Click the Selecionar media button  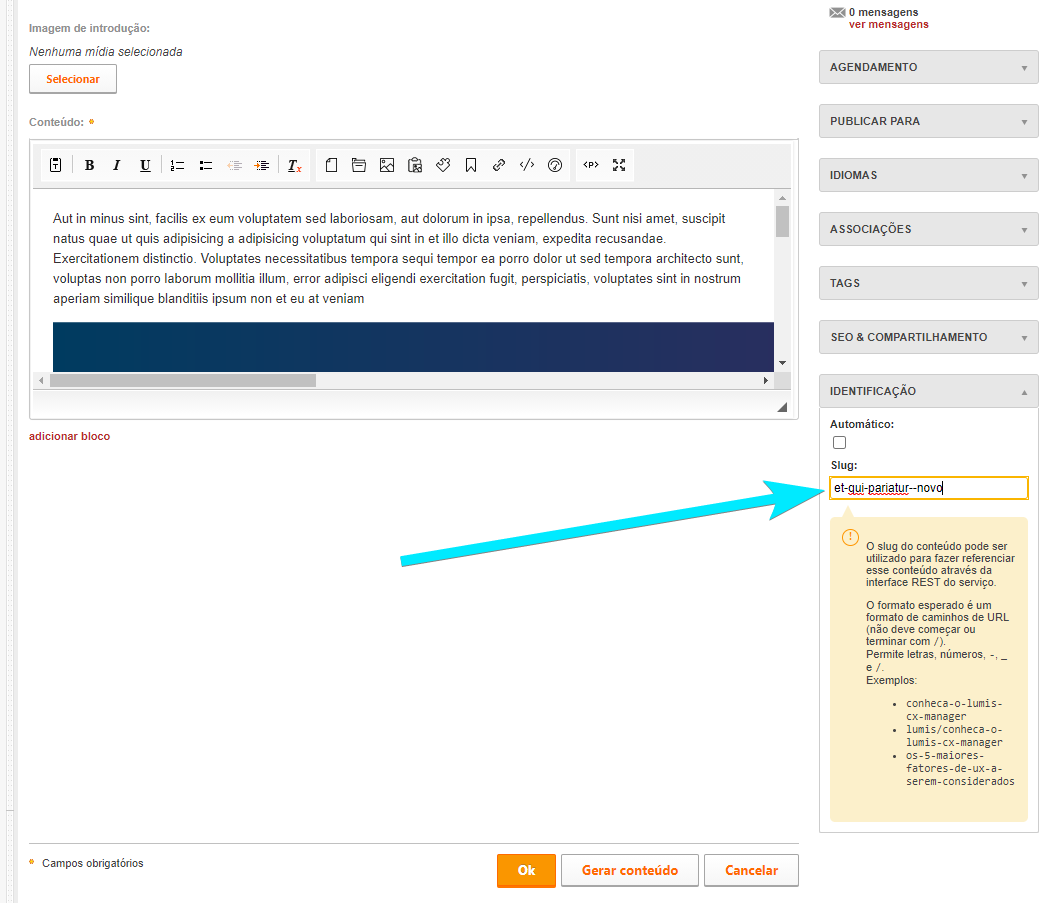pos(73,79)
